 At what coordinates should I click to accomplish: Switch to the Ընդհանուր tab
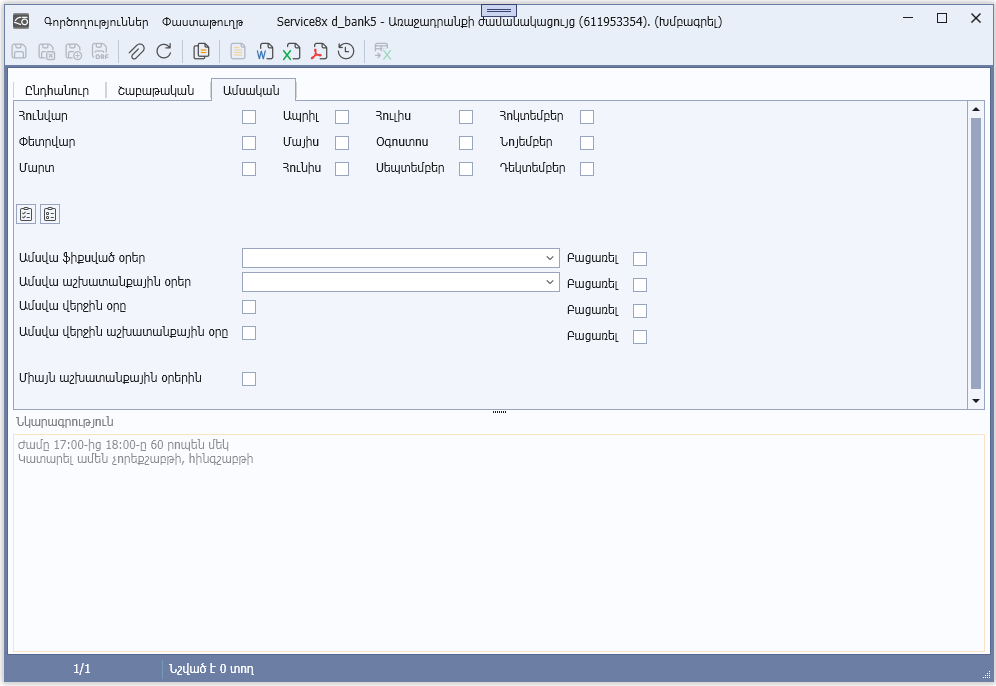(x=57, y=90)
